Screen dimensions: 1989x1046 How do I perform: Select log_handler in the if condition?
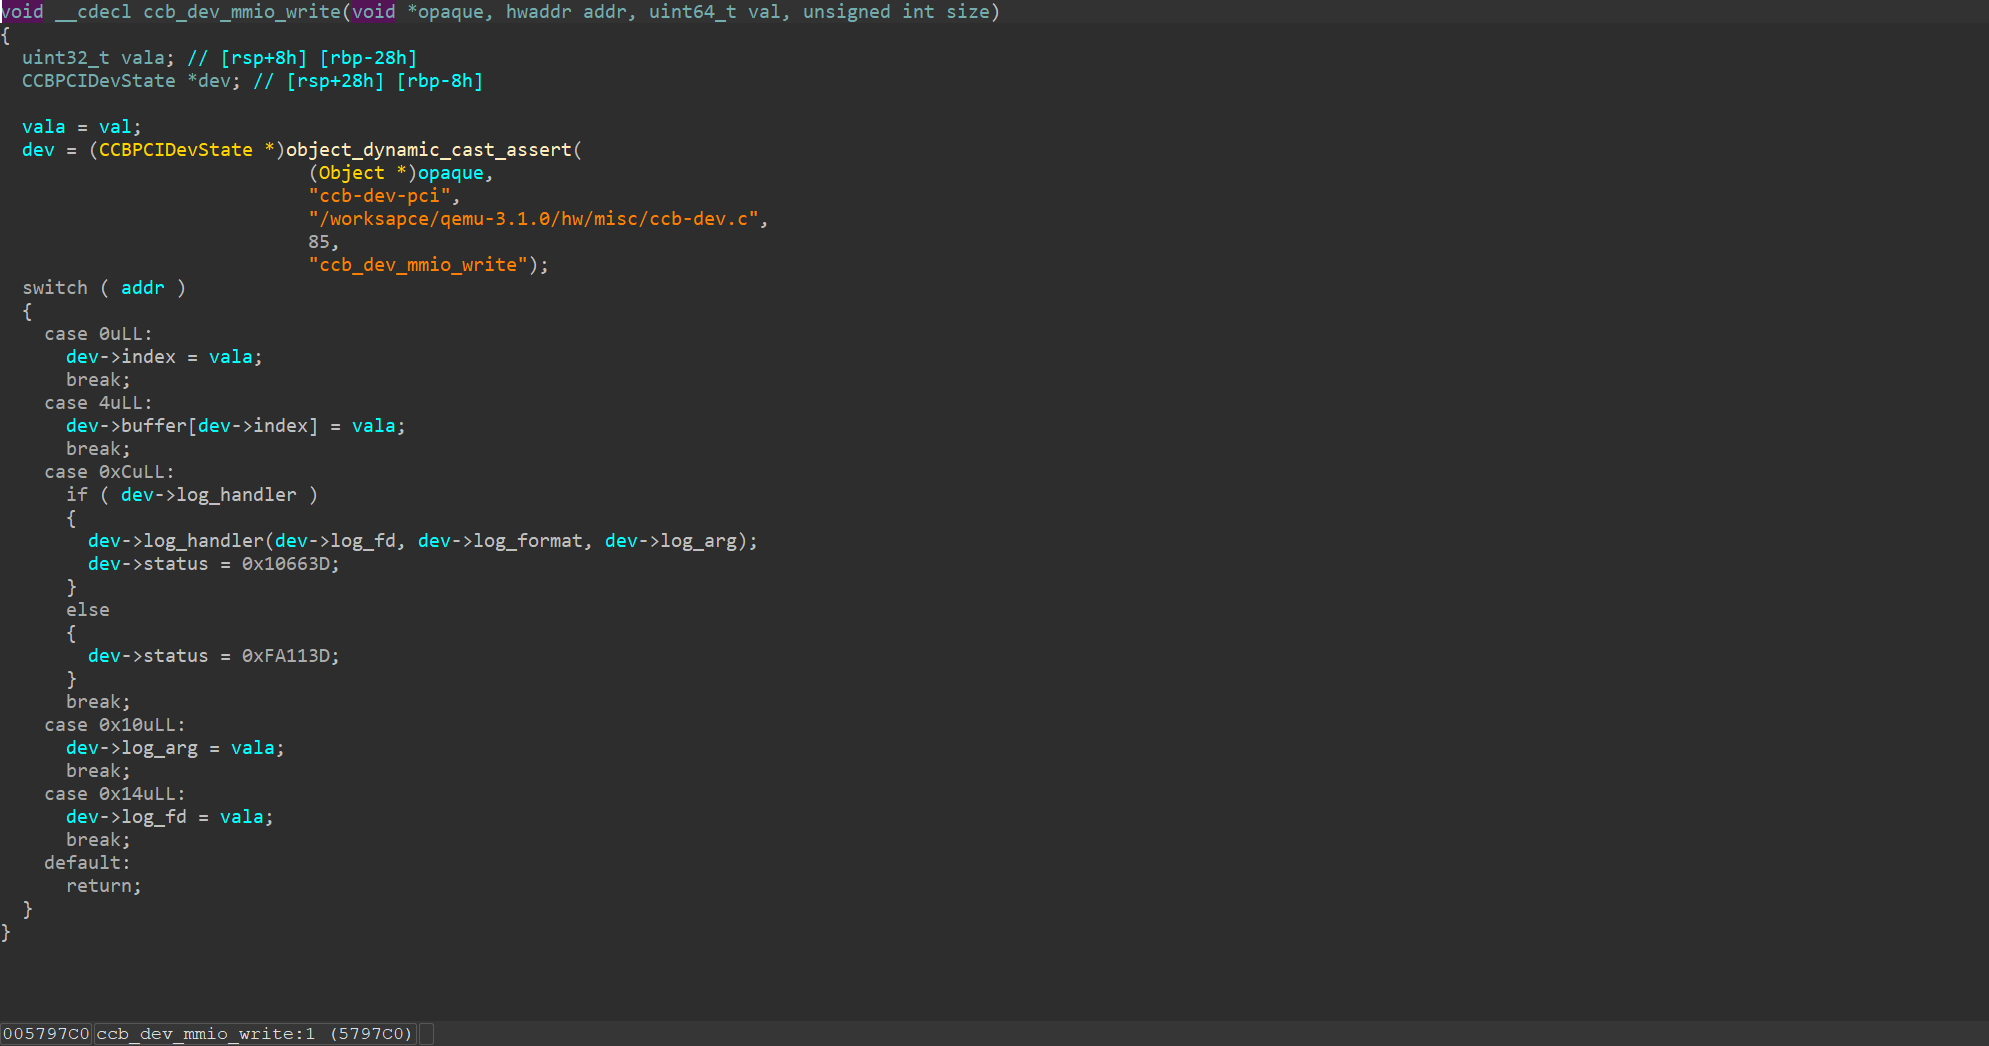click(236, 495)
